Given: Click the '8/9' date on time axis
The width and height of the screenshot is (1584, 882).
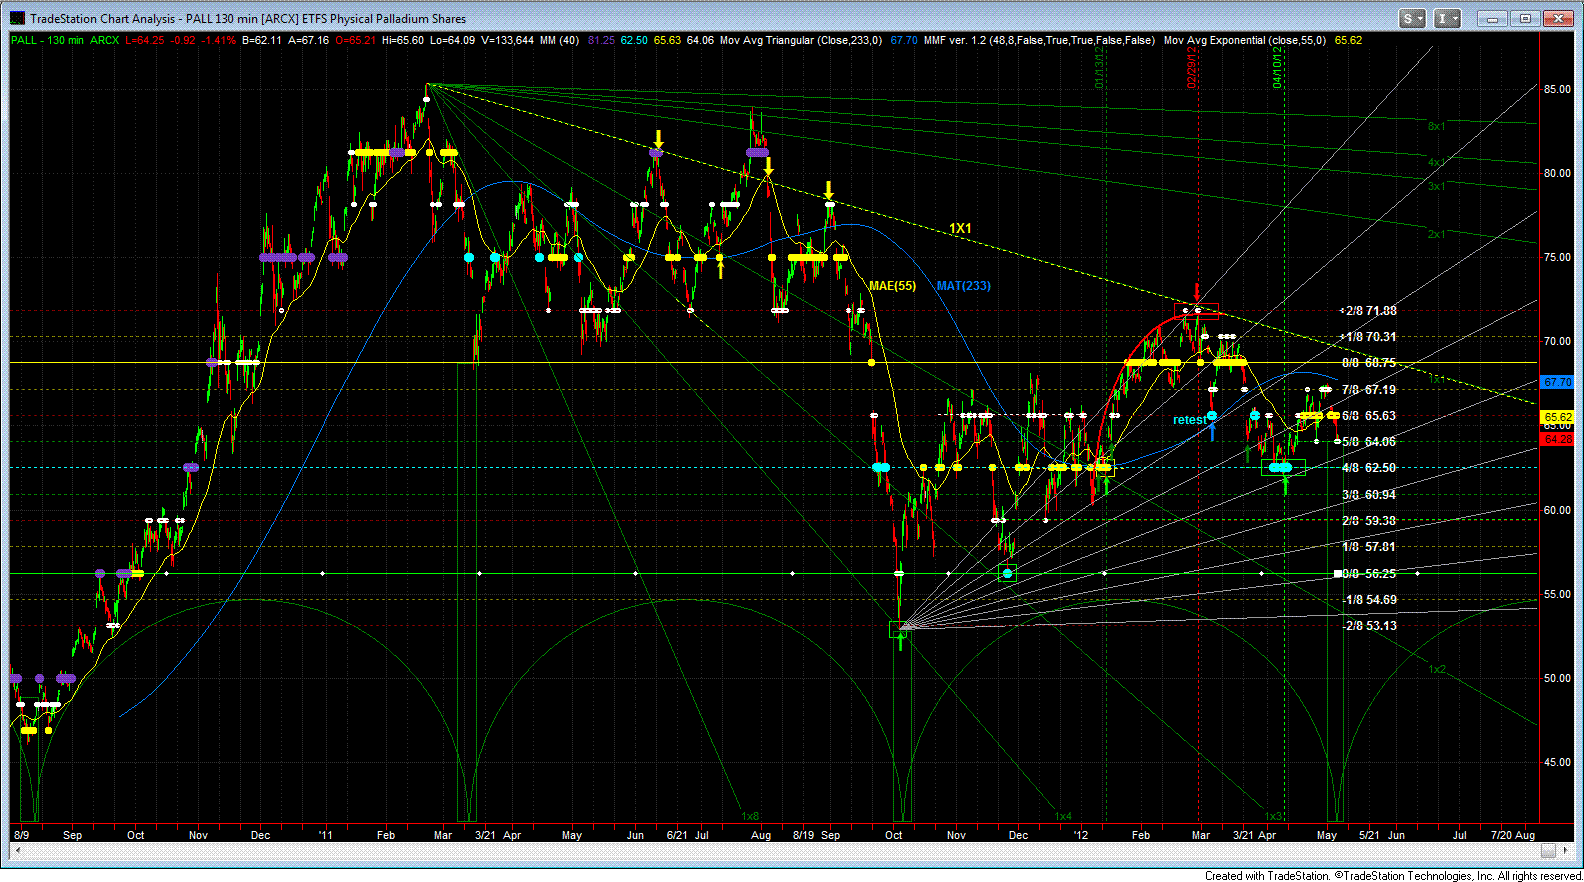Looking at the screenshot, I should point(21,835).
